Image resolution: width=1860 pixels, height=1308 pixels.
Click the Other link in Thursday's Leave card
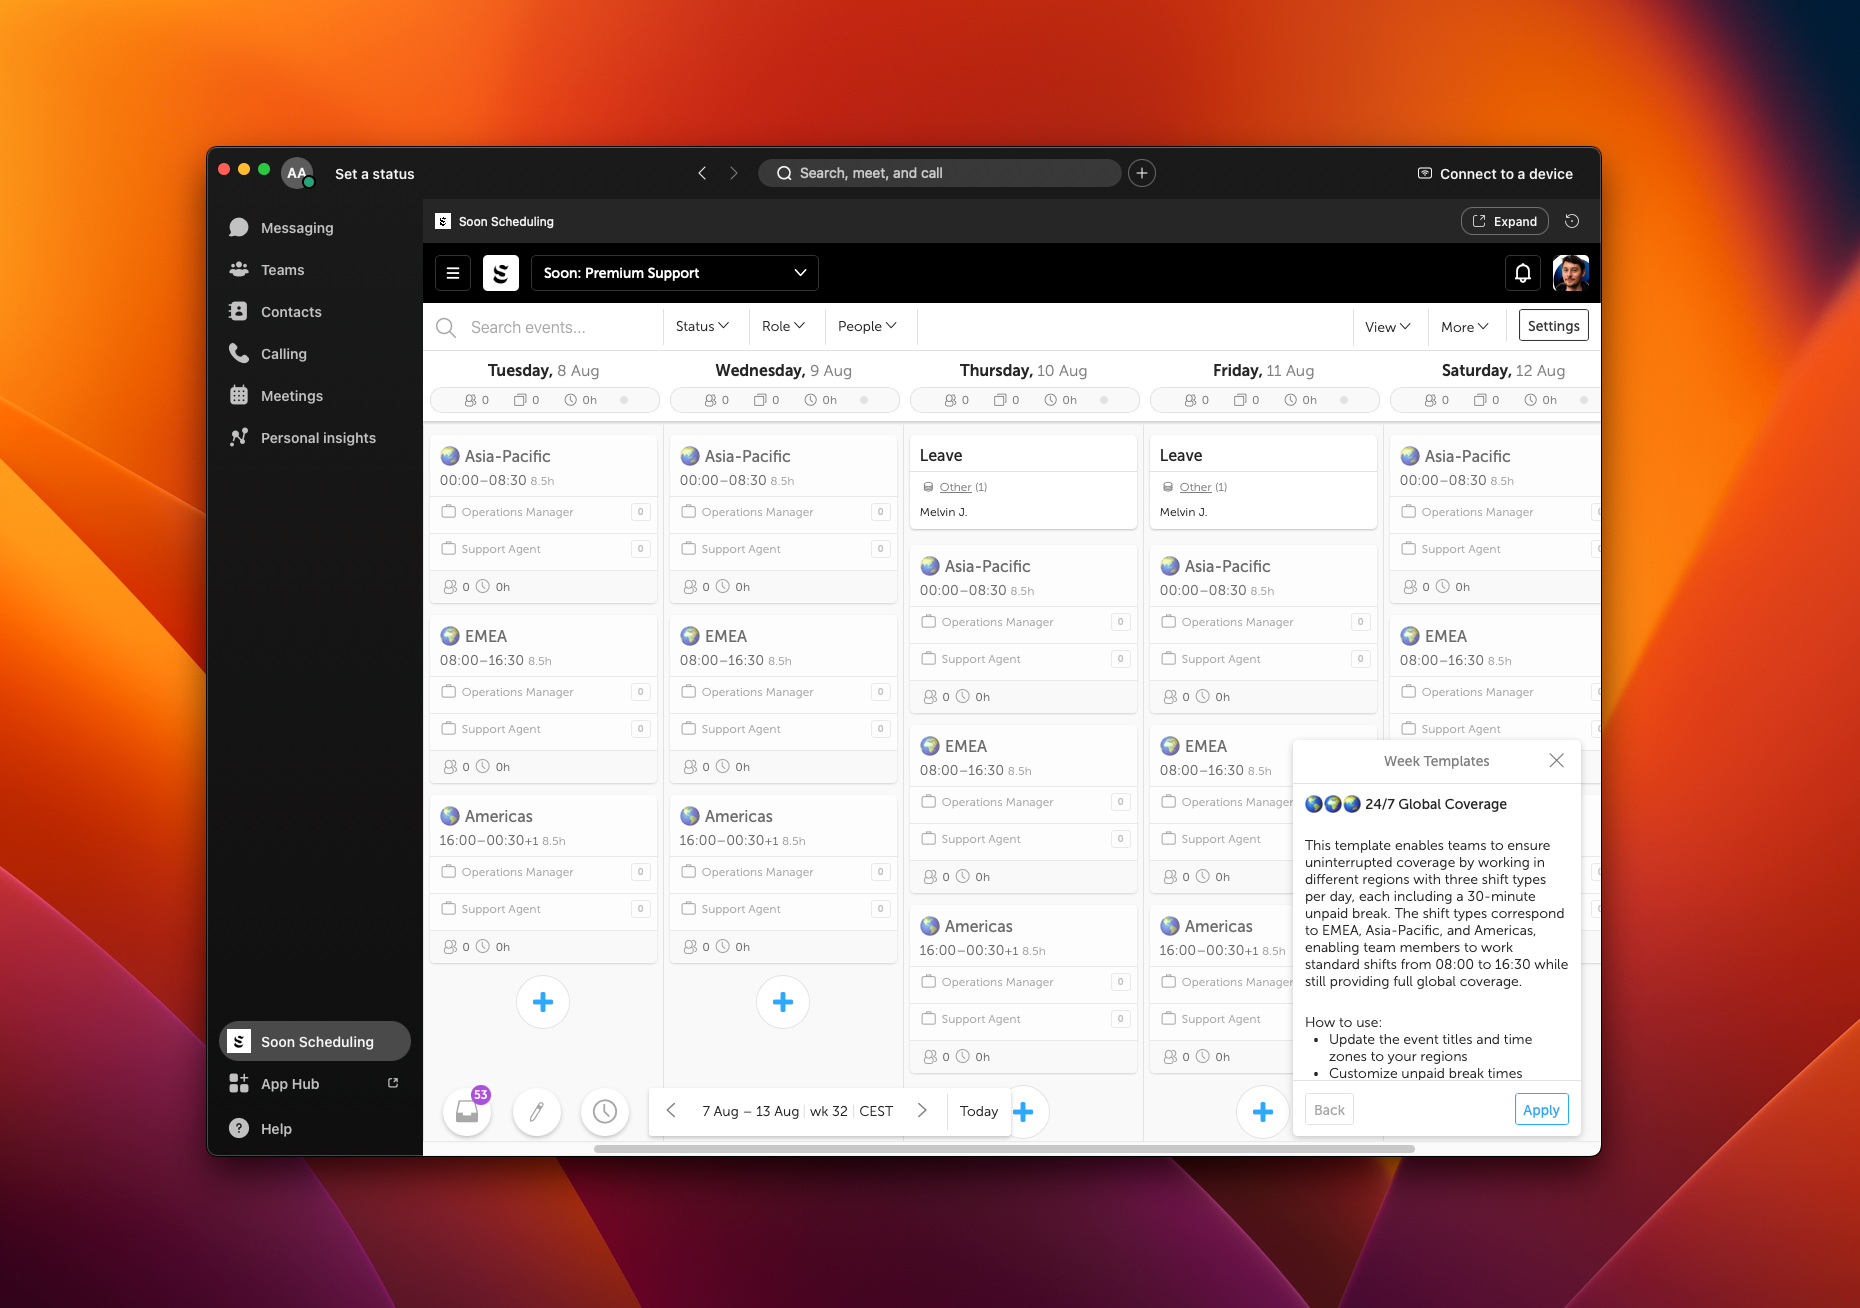click(955, 487)
